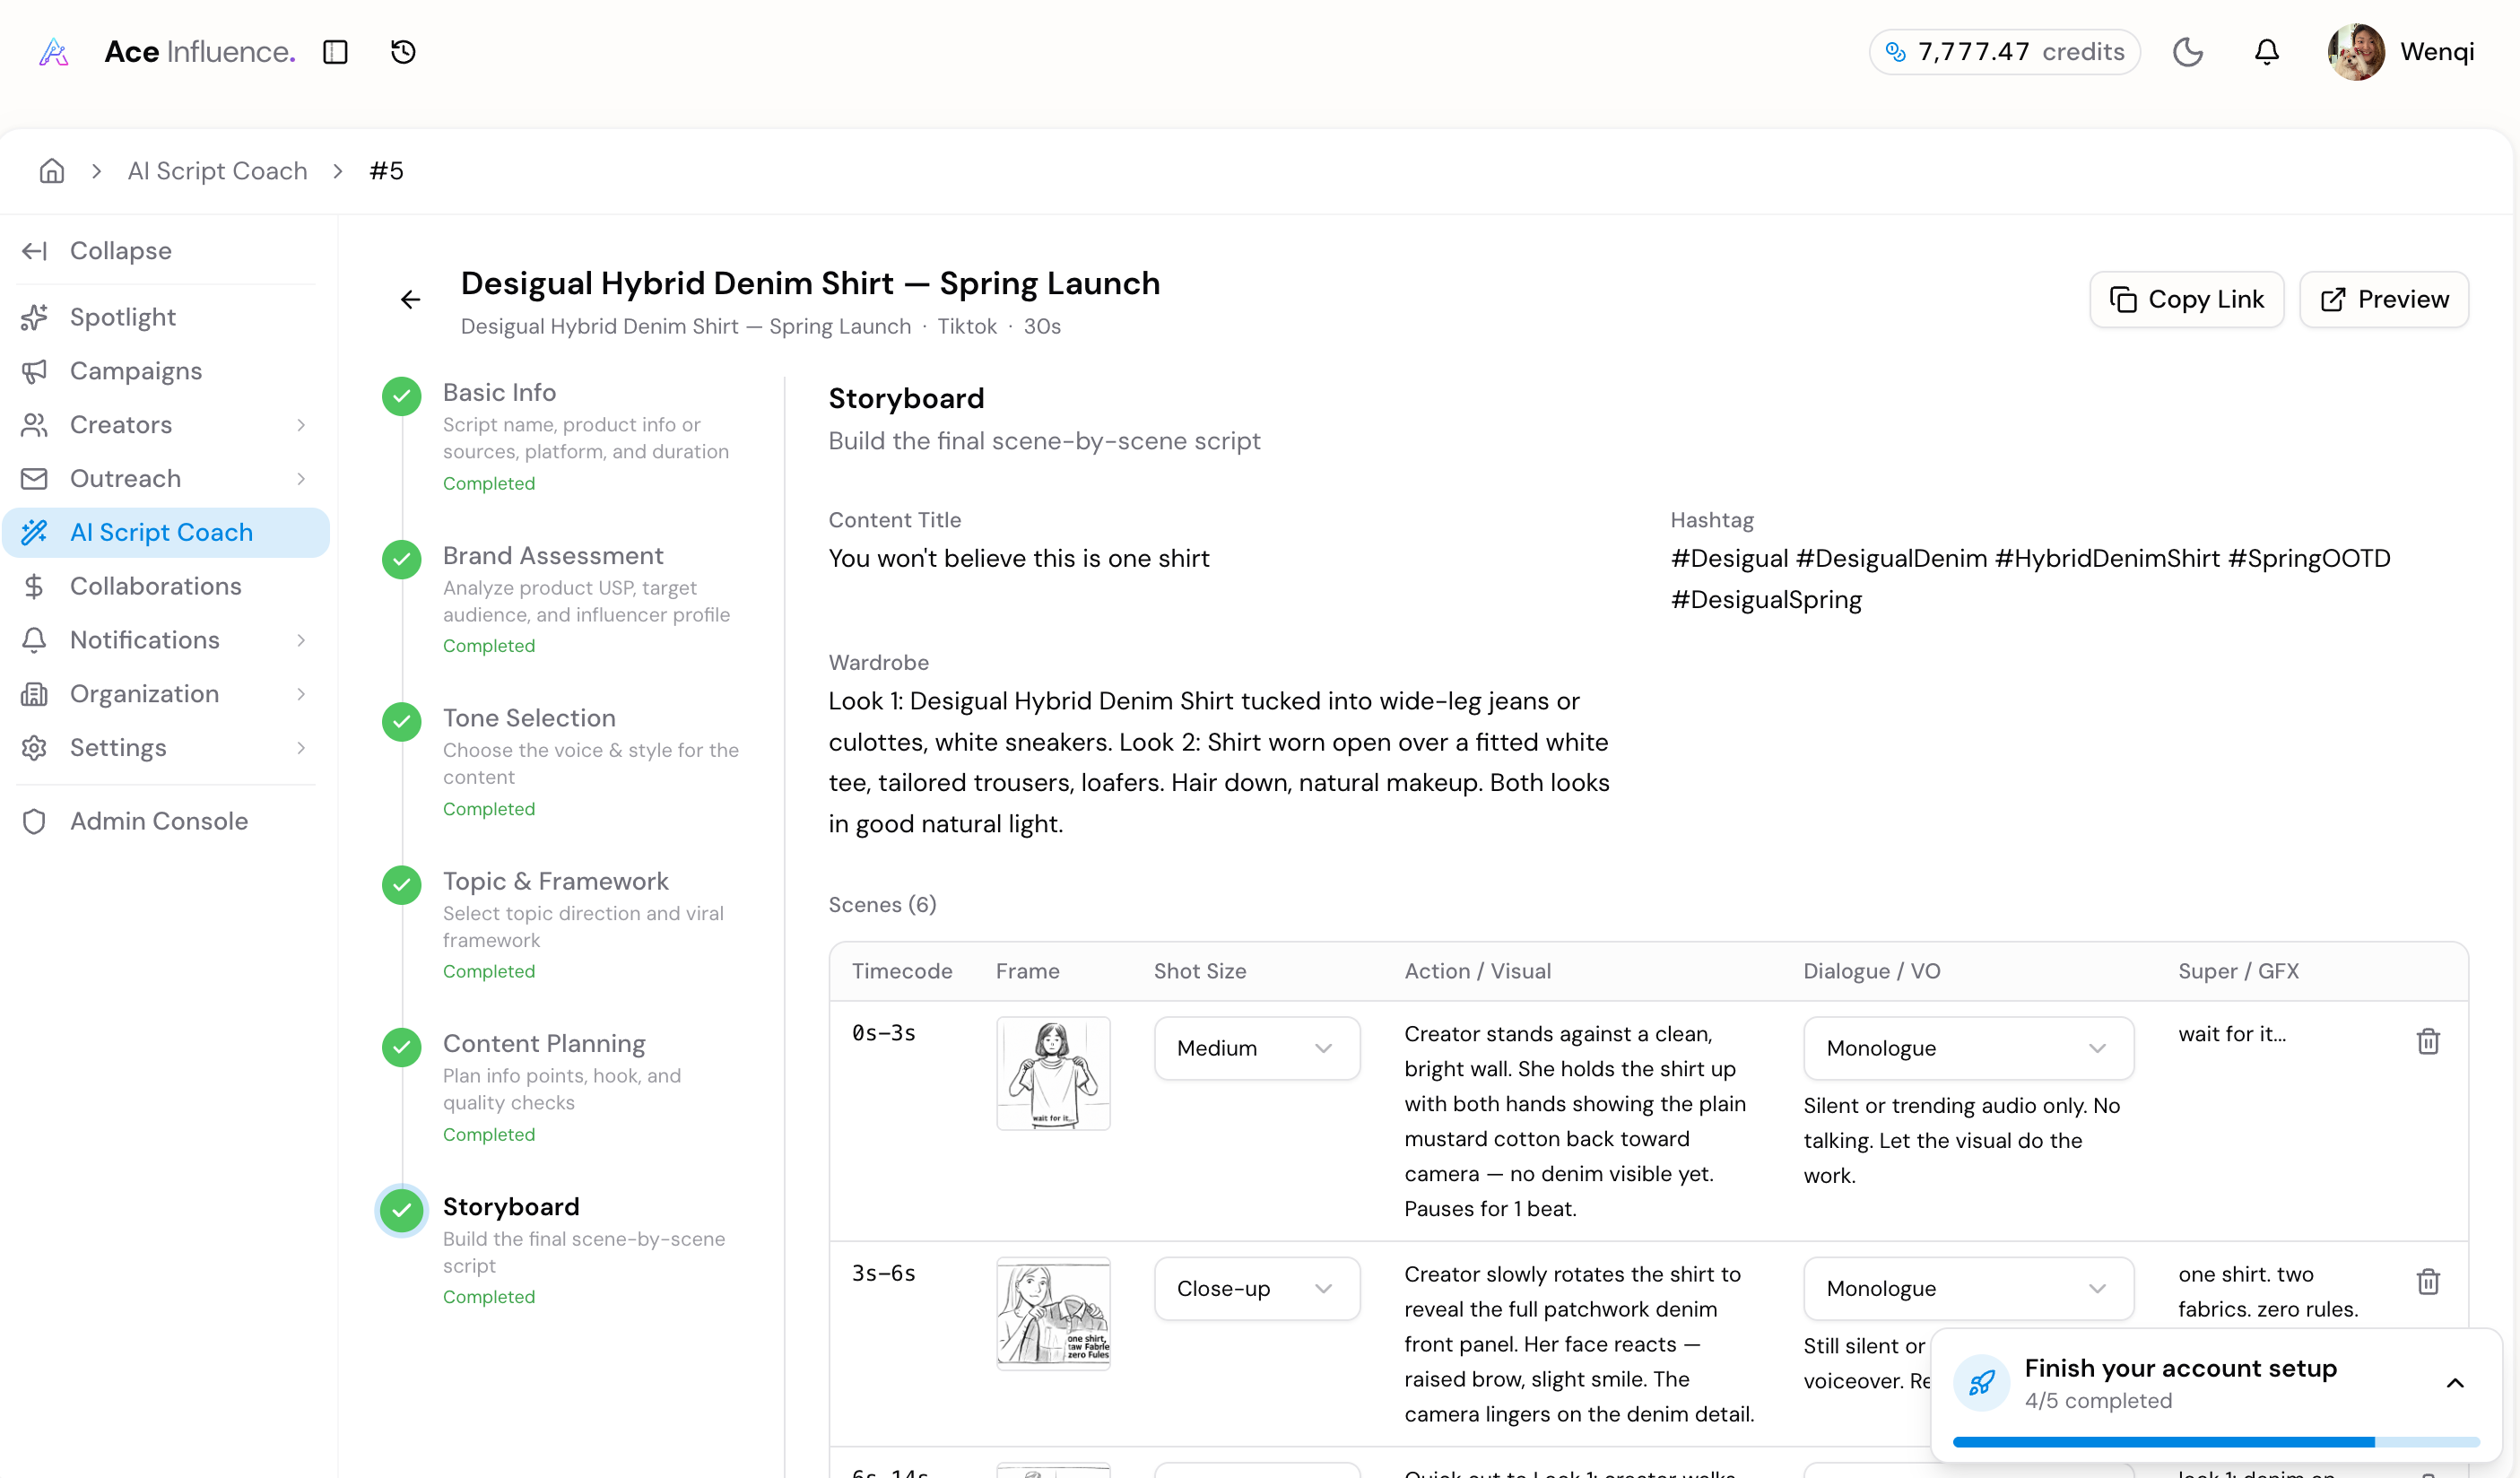Select the Campaigns menu item
The height and width of the screenshot is (1478, 2520).
pos(135,371)
